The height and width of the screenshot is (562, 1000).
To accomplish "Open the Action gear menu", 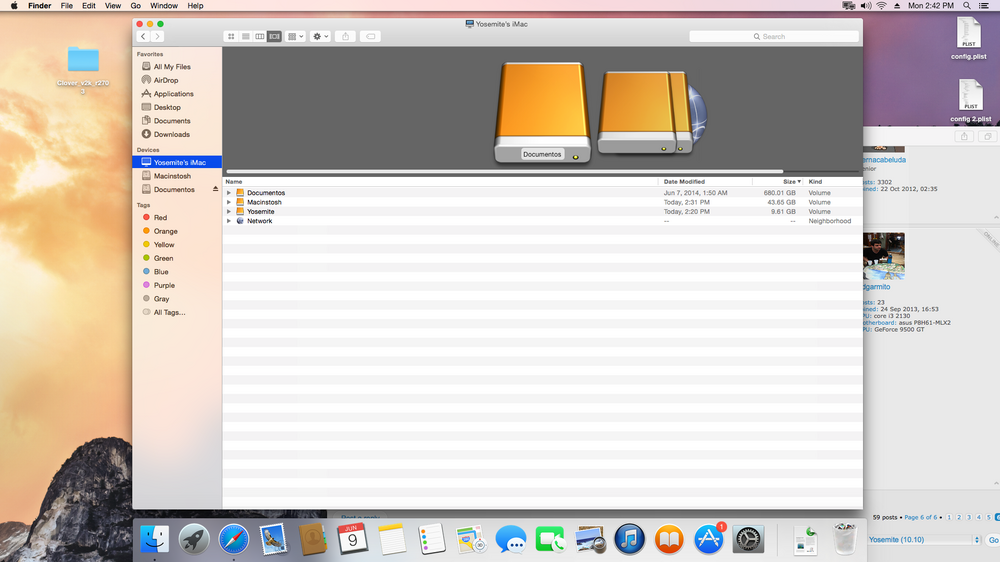I will (320, 36).
